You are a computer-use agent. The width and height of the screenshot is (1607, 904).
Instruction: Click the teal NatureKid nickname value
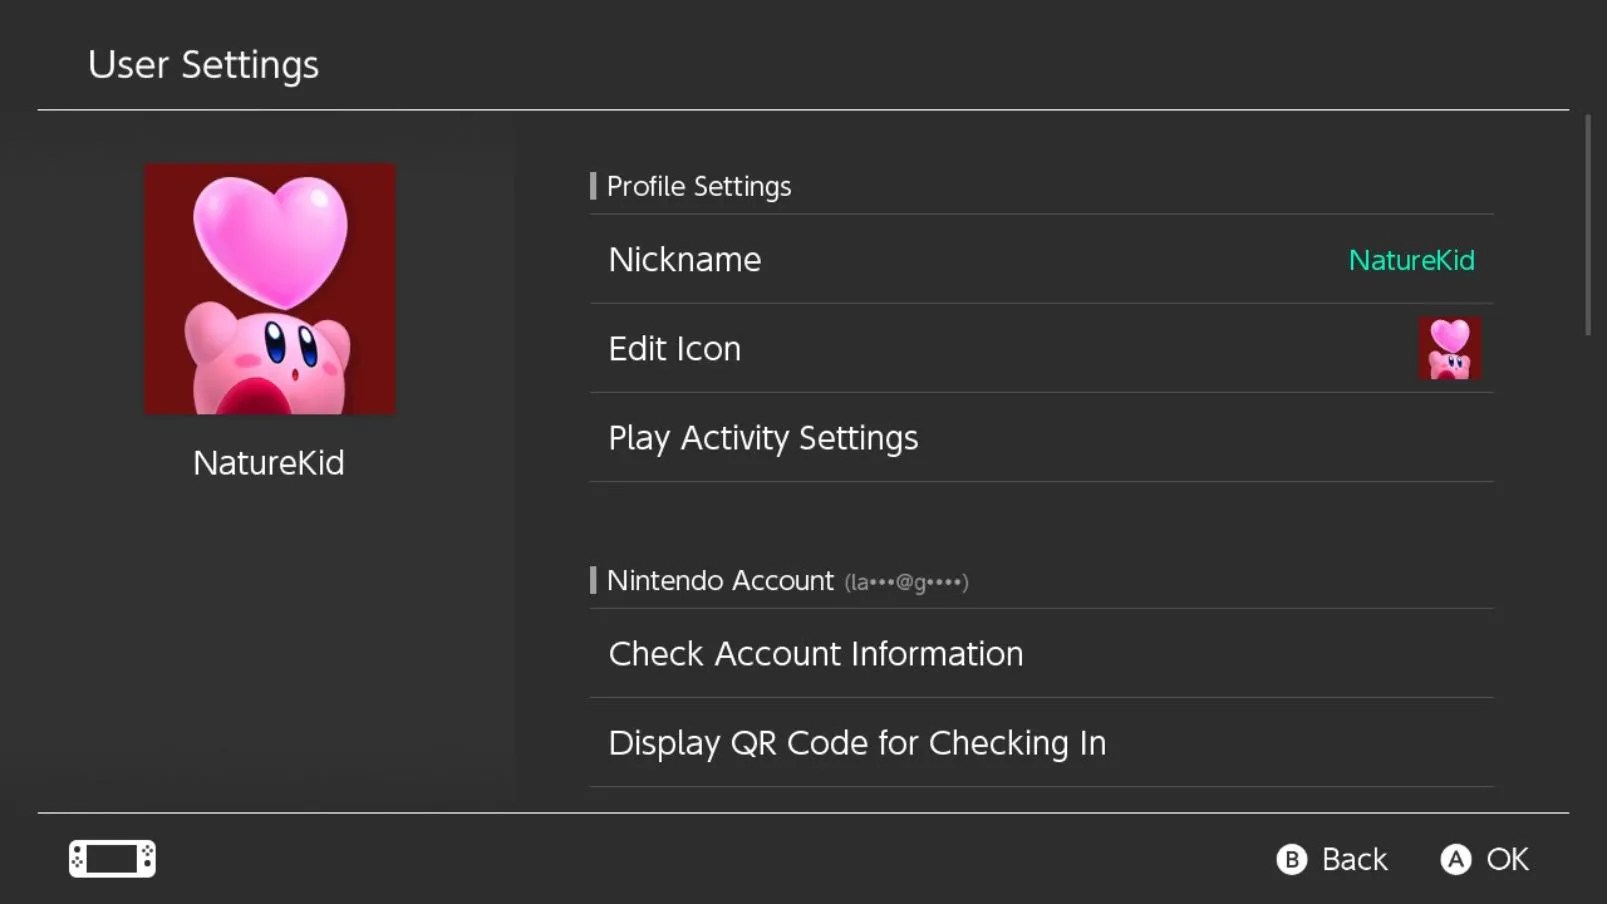pyautogui.click(x=1411, y=260)
